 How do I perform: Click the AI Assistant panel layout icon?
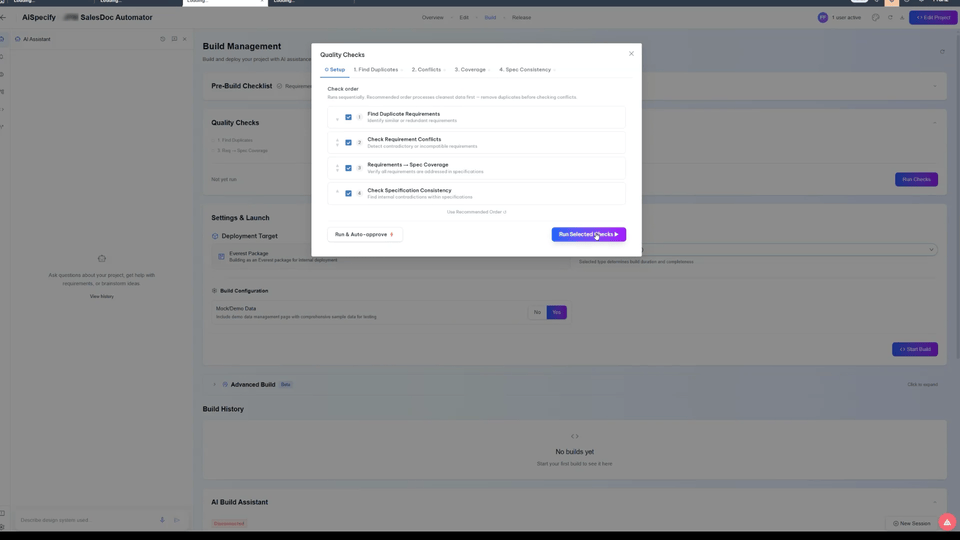(174, 39)
